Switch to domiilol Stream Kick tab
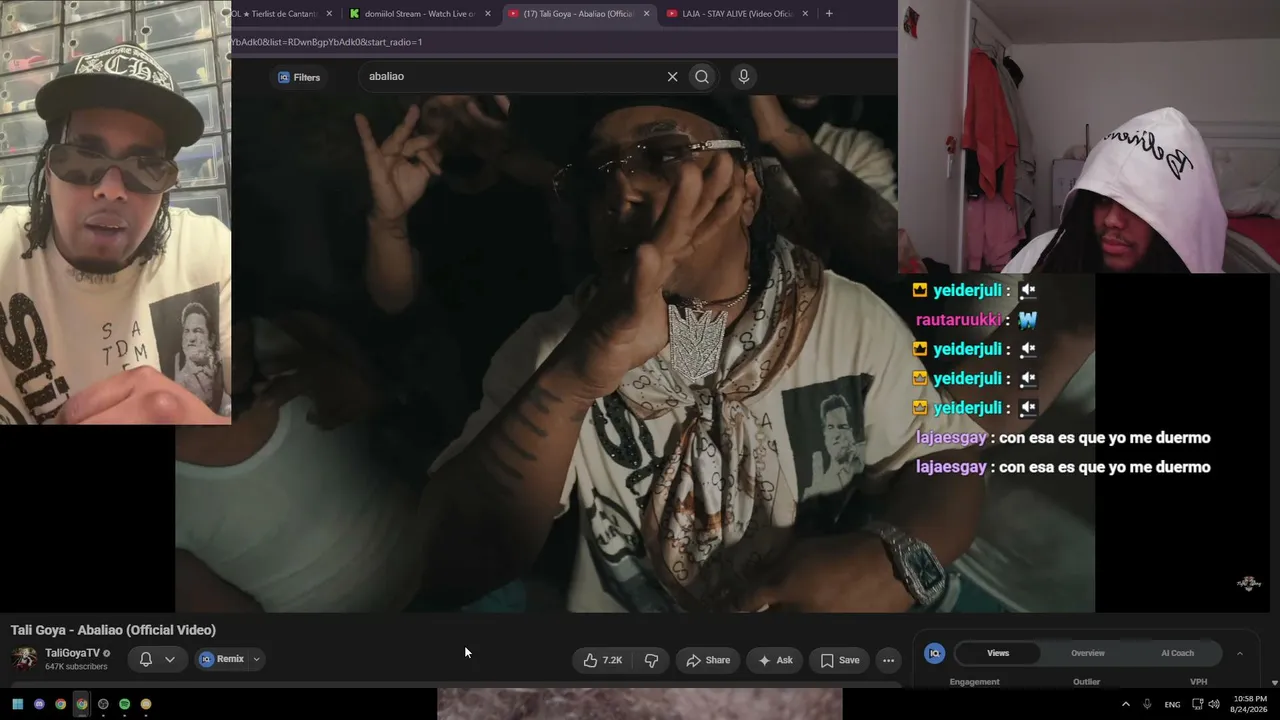The image size is (1280, 720). point(420,14)
